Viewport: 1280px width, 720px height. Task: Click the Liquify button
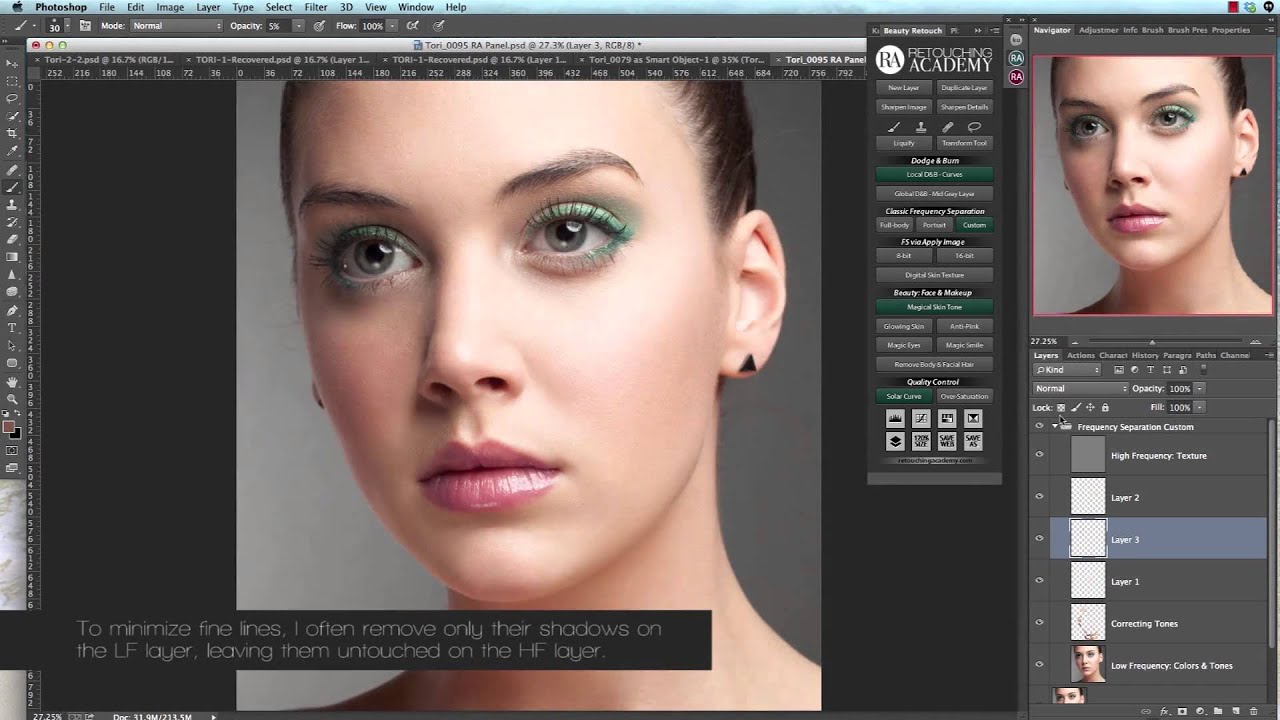coord(904,143)
